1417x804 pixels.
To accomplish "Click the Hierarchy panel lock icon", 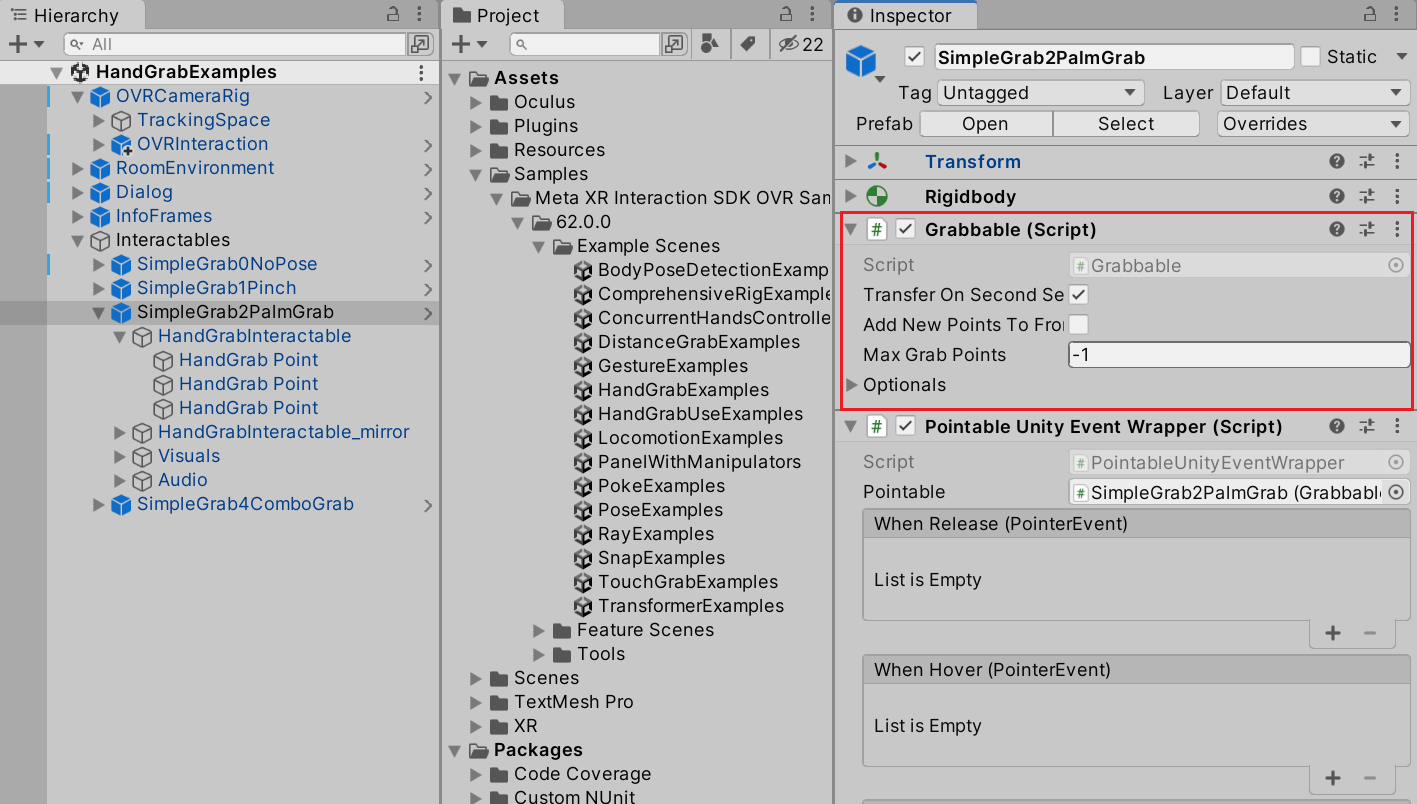I will click(392, 15).
